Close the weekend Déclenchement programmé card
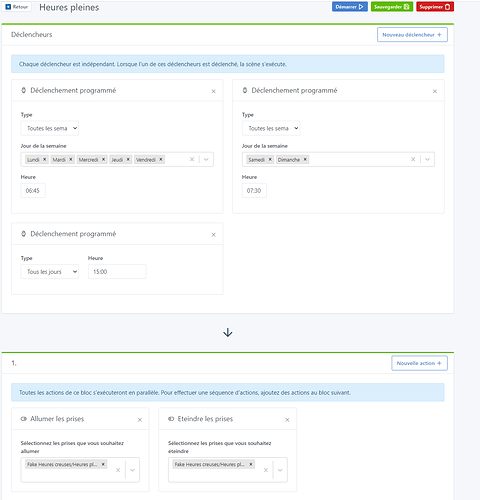This screenshot has width=480, height=500. pyautogui.click(x=435, y=91)
